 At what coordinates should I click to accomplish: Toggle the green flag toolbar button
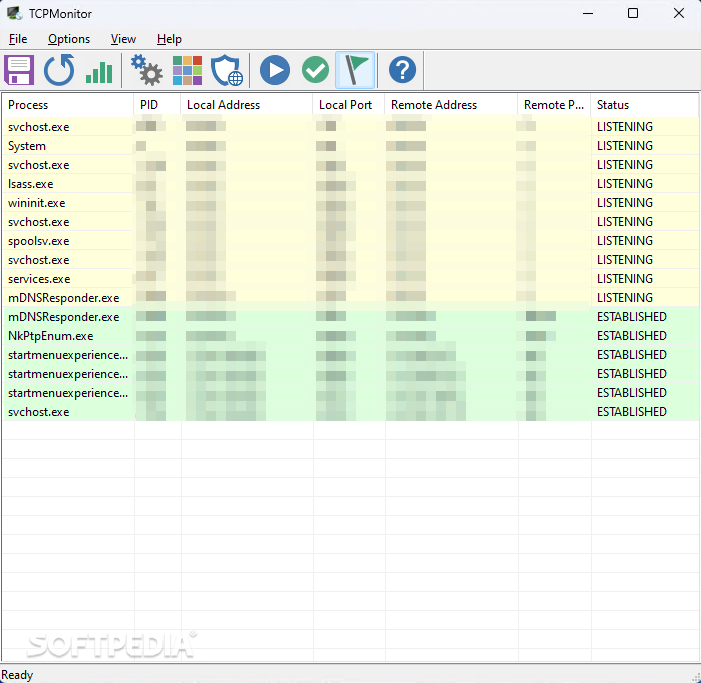[x=355, y=70]
